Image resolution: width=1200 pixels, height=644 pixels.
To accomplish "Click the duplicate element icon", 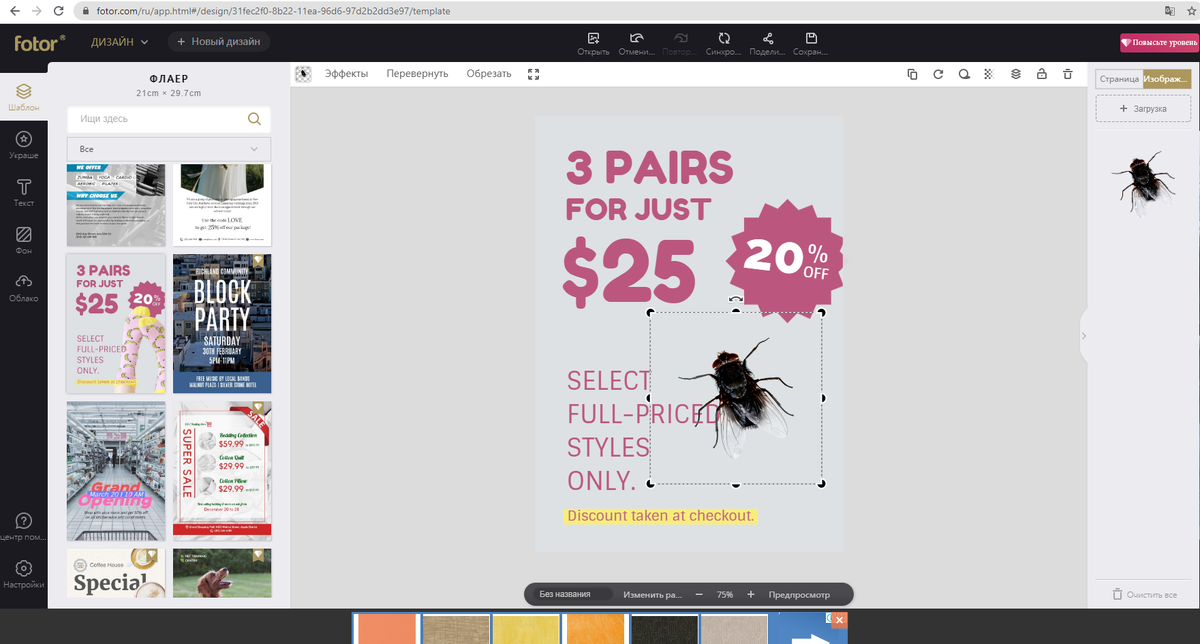I will (912, 74).
